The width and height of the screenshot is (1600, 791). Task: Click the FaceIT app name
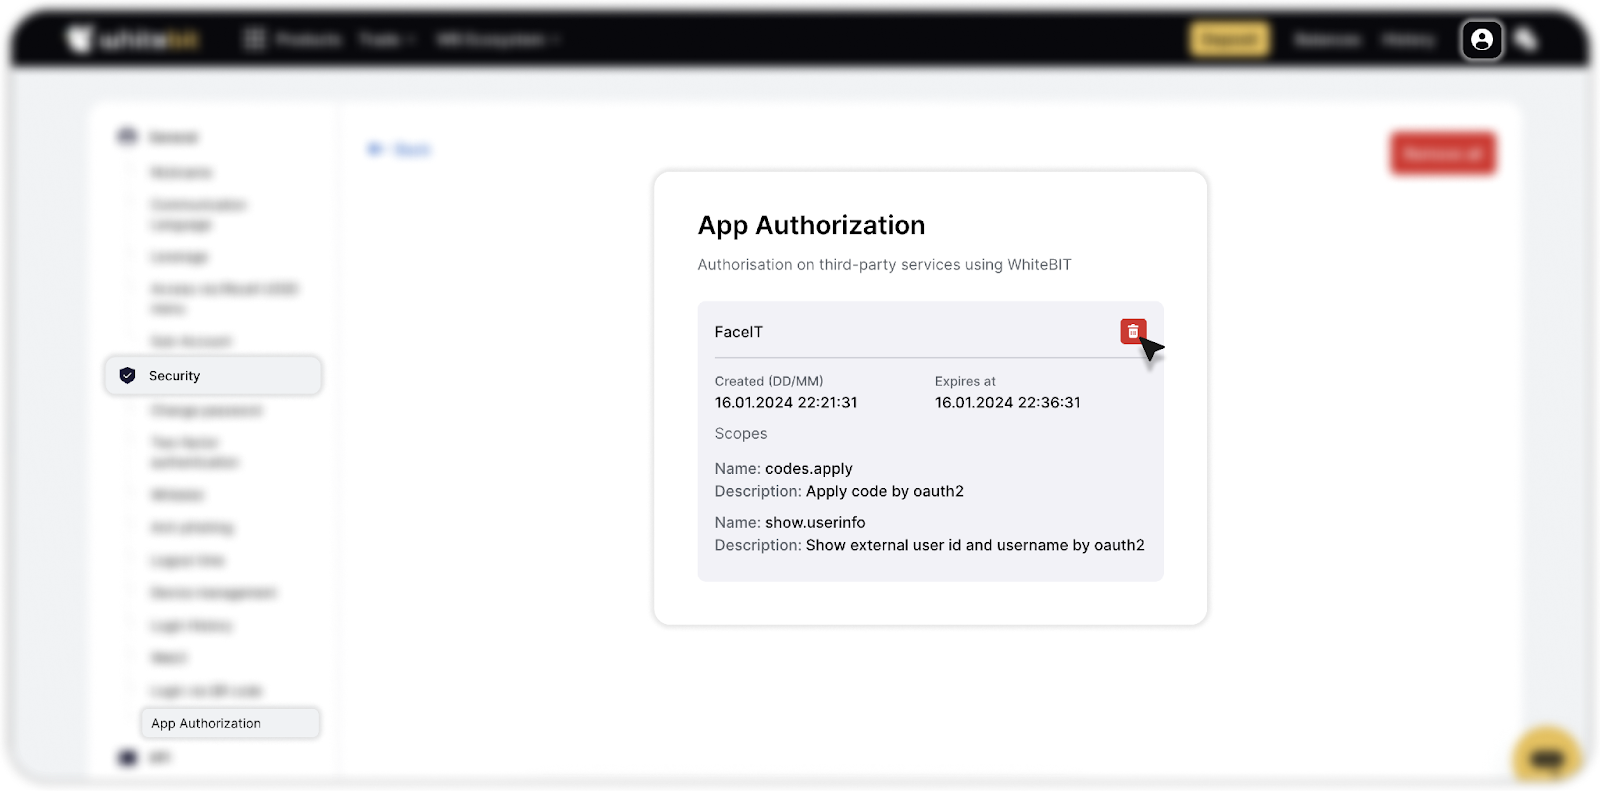[x=738, y=332]
